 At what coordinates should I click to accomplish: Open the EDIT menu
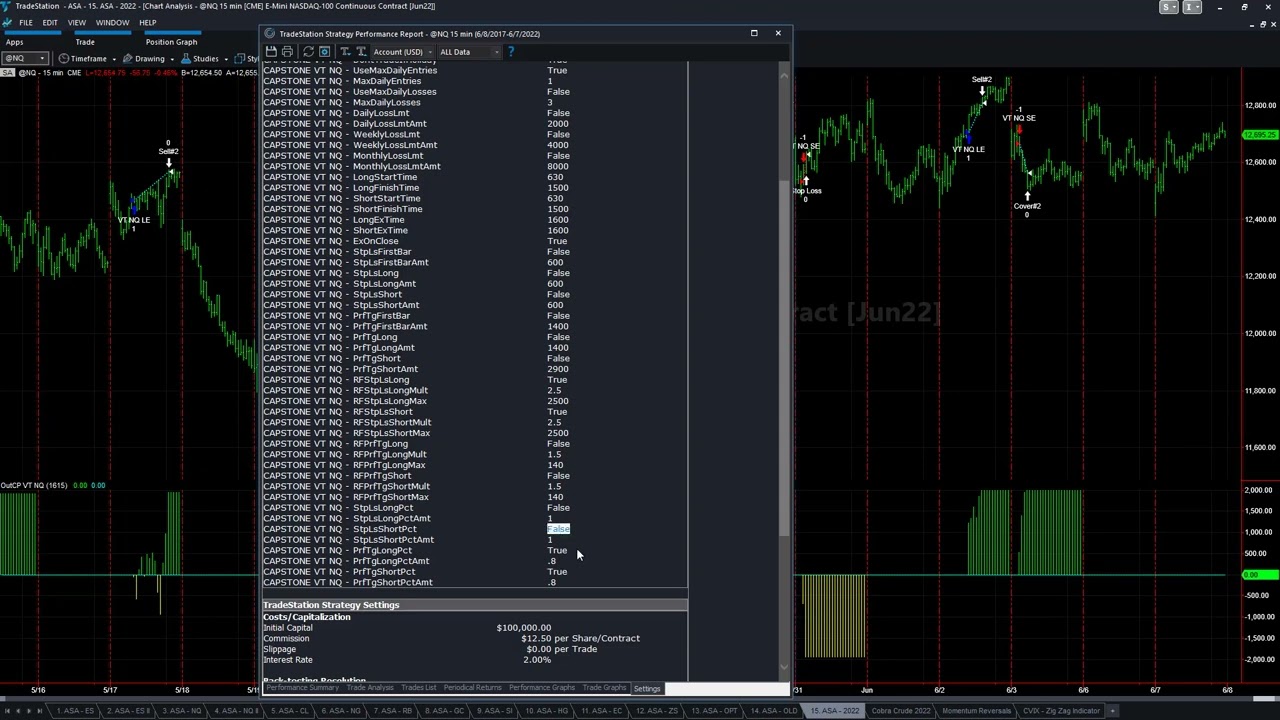49,22
